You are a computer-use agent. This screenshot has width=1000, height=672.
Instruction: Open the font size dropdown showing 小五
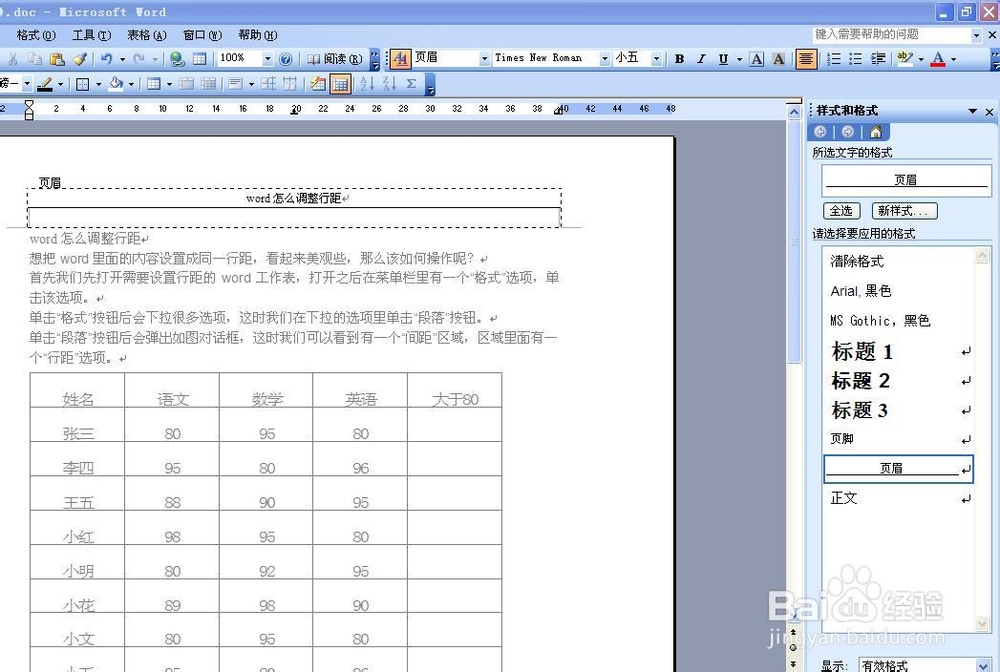(655, 58)
